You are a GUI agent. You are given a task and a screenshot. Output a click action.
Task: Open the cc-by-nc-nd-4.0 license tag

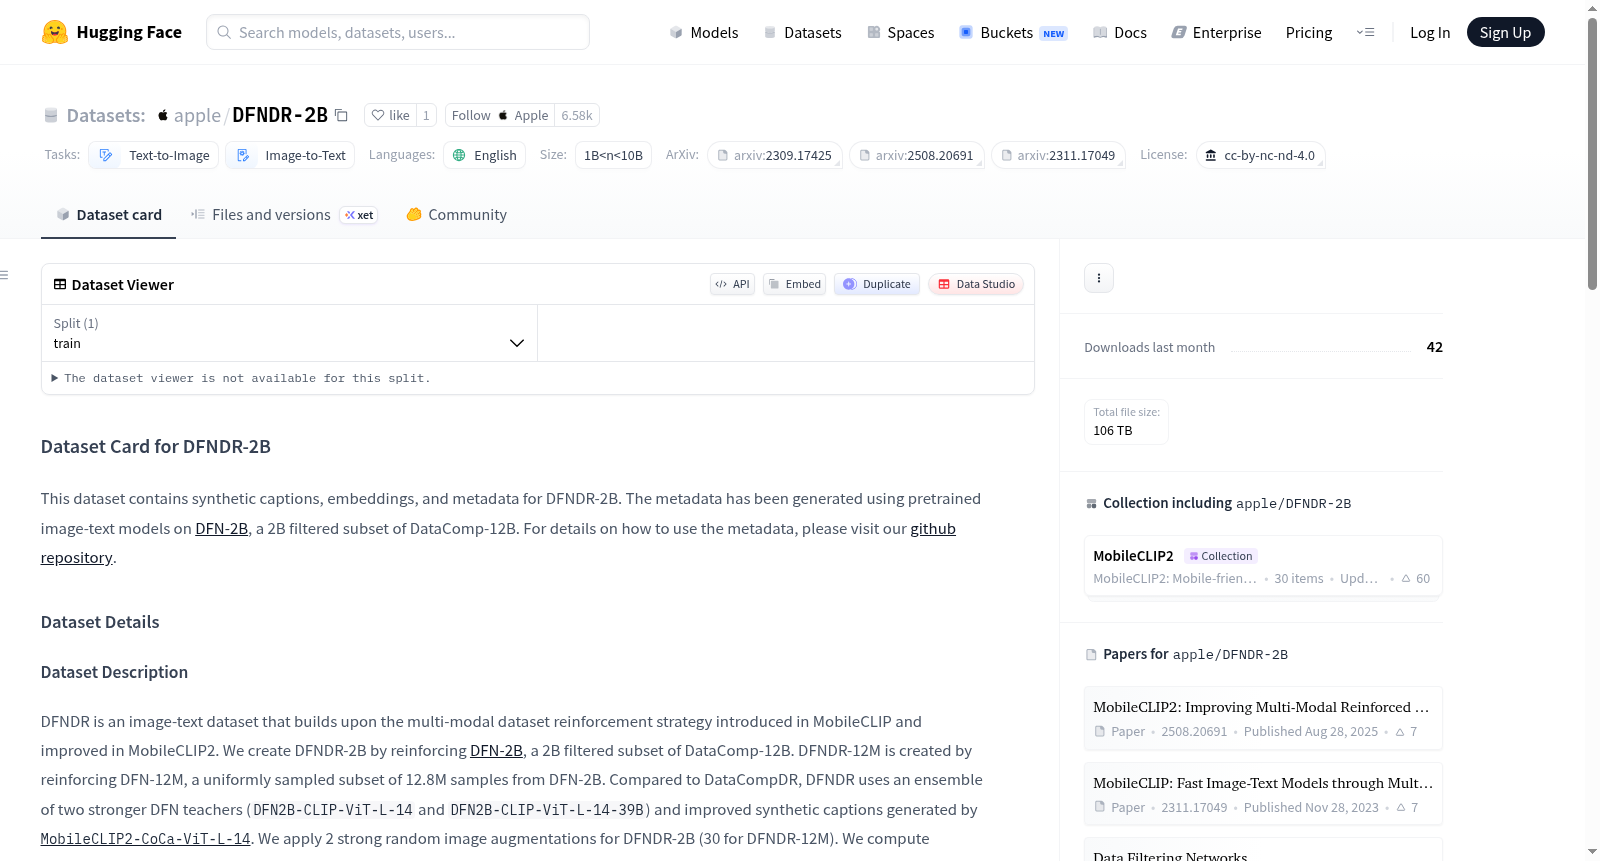(x=1261, y=155)
